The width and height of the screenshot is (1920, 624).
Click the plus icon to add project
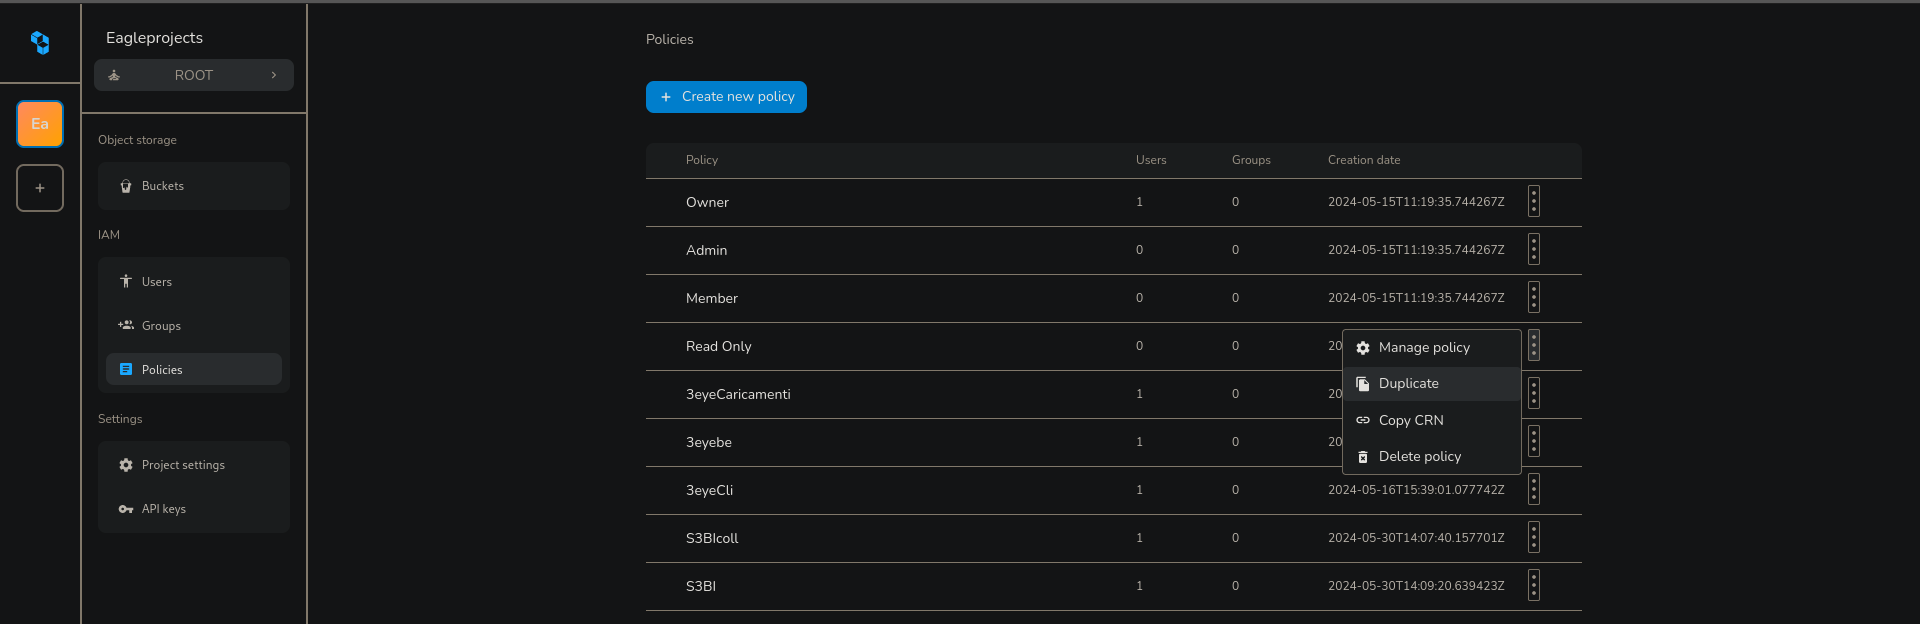[40, 188]
